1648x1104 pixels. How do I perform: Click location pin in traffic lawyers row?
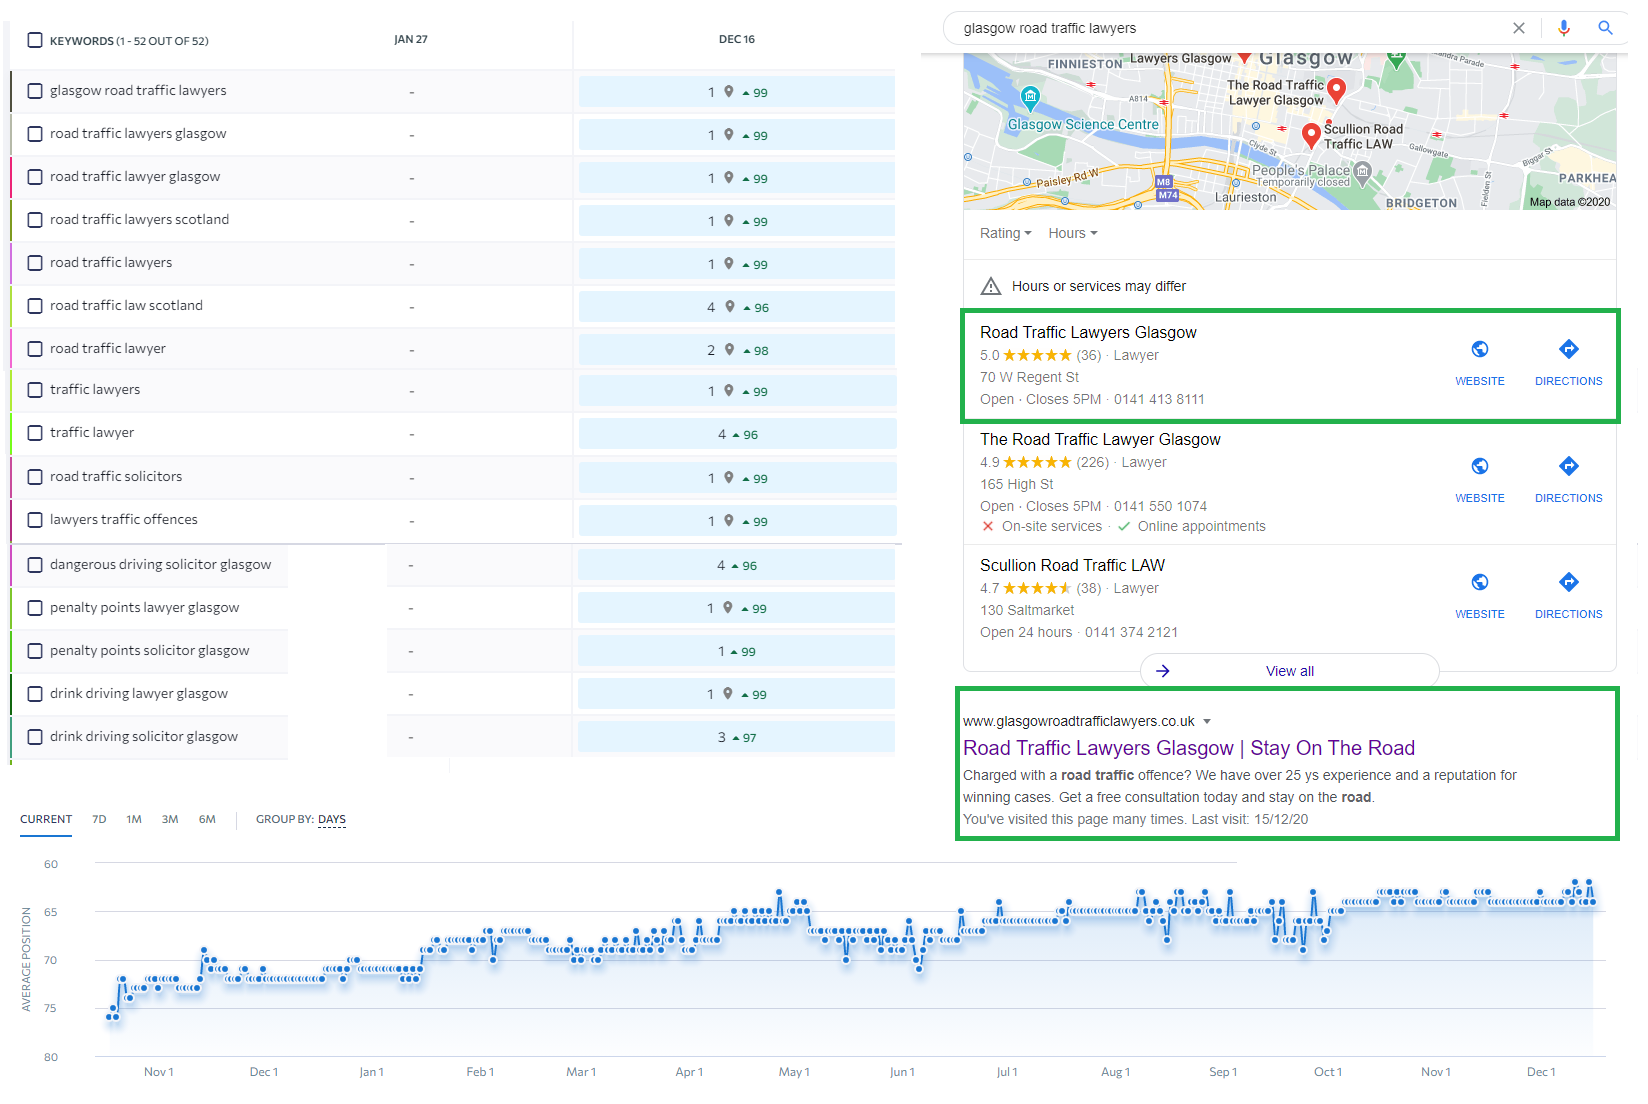pyautogui.click(x=729, y=391)
